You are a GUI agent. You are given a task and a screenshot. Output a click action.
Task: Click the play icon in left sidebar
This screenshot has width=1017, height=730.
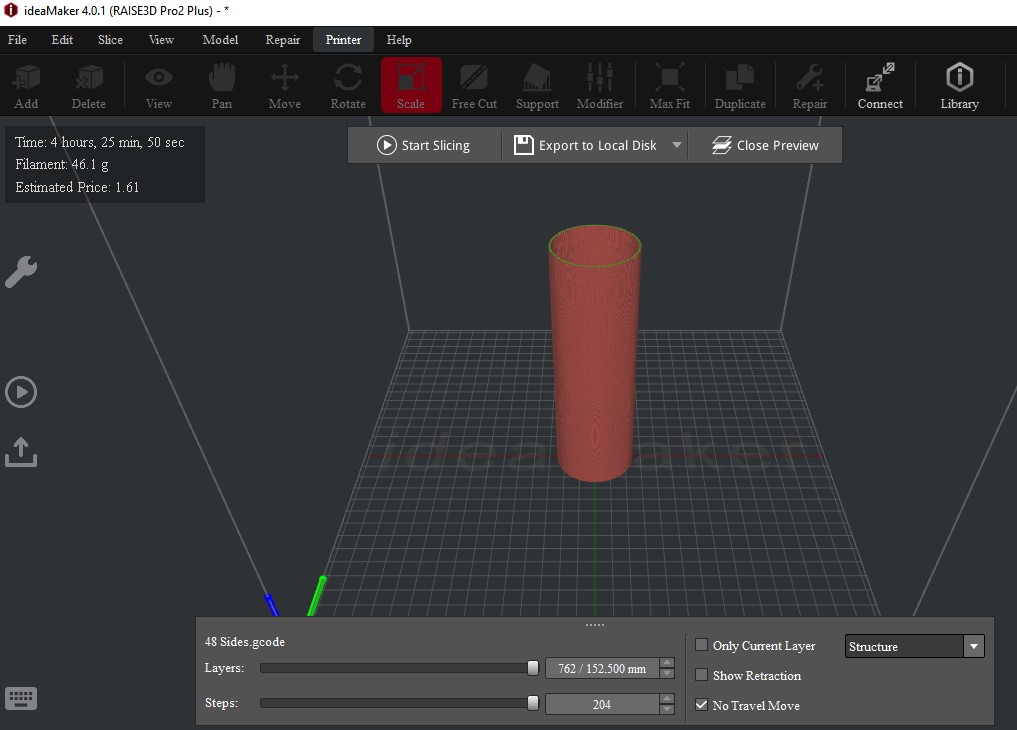click(21, 392)
